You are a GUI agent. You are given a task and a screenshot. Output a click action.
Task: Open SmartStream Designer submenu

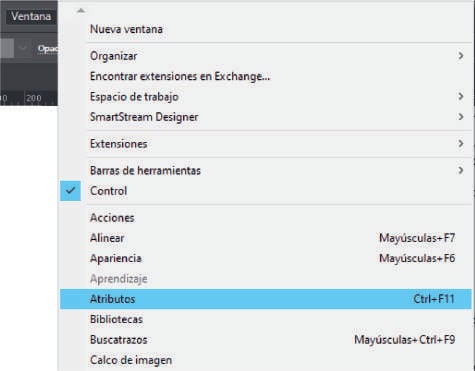pos(266,117)
